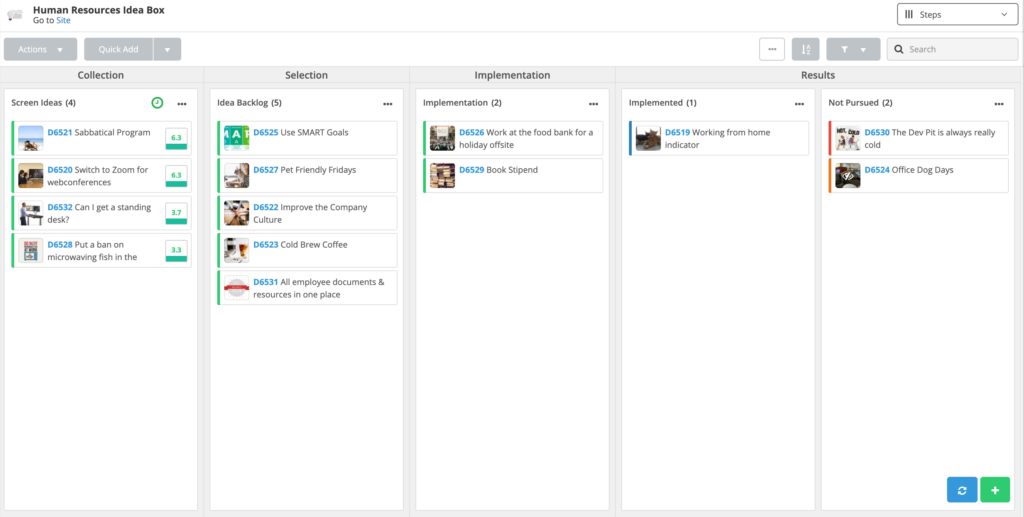Open the Implemented column options menu

799,104
